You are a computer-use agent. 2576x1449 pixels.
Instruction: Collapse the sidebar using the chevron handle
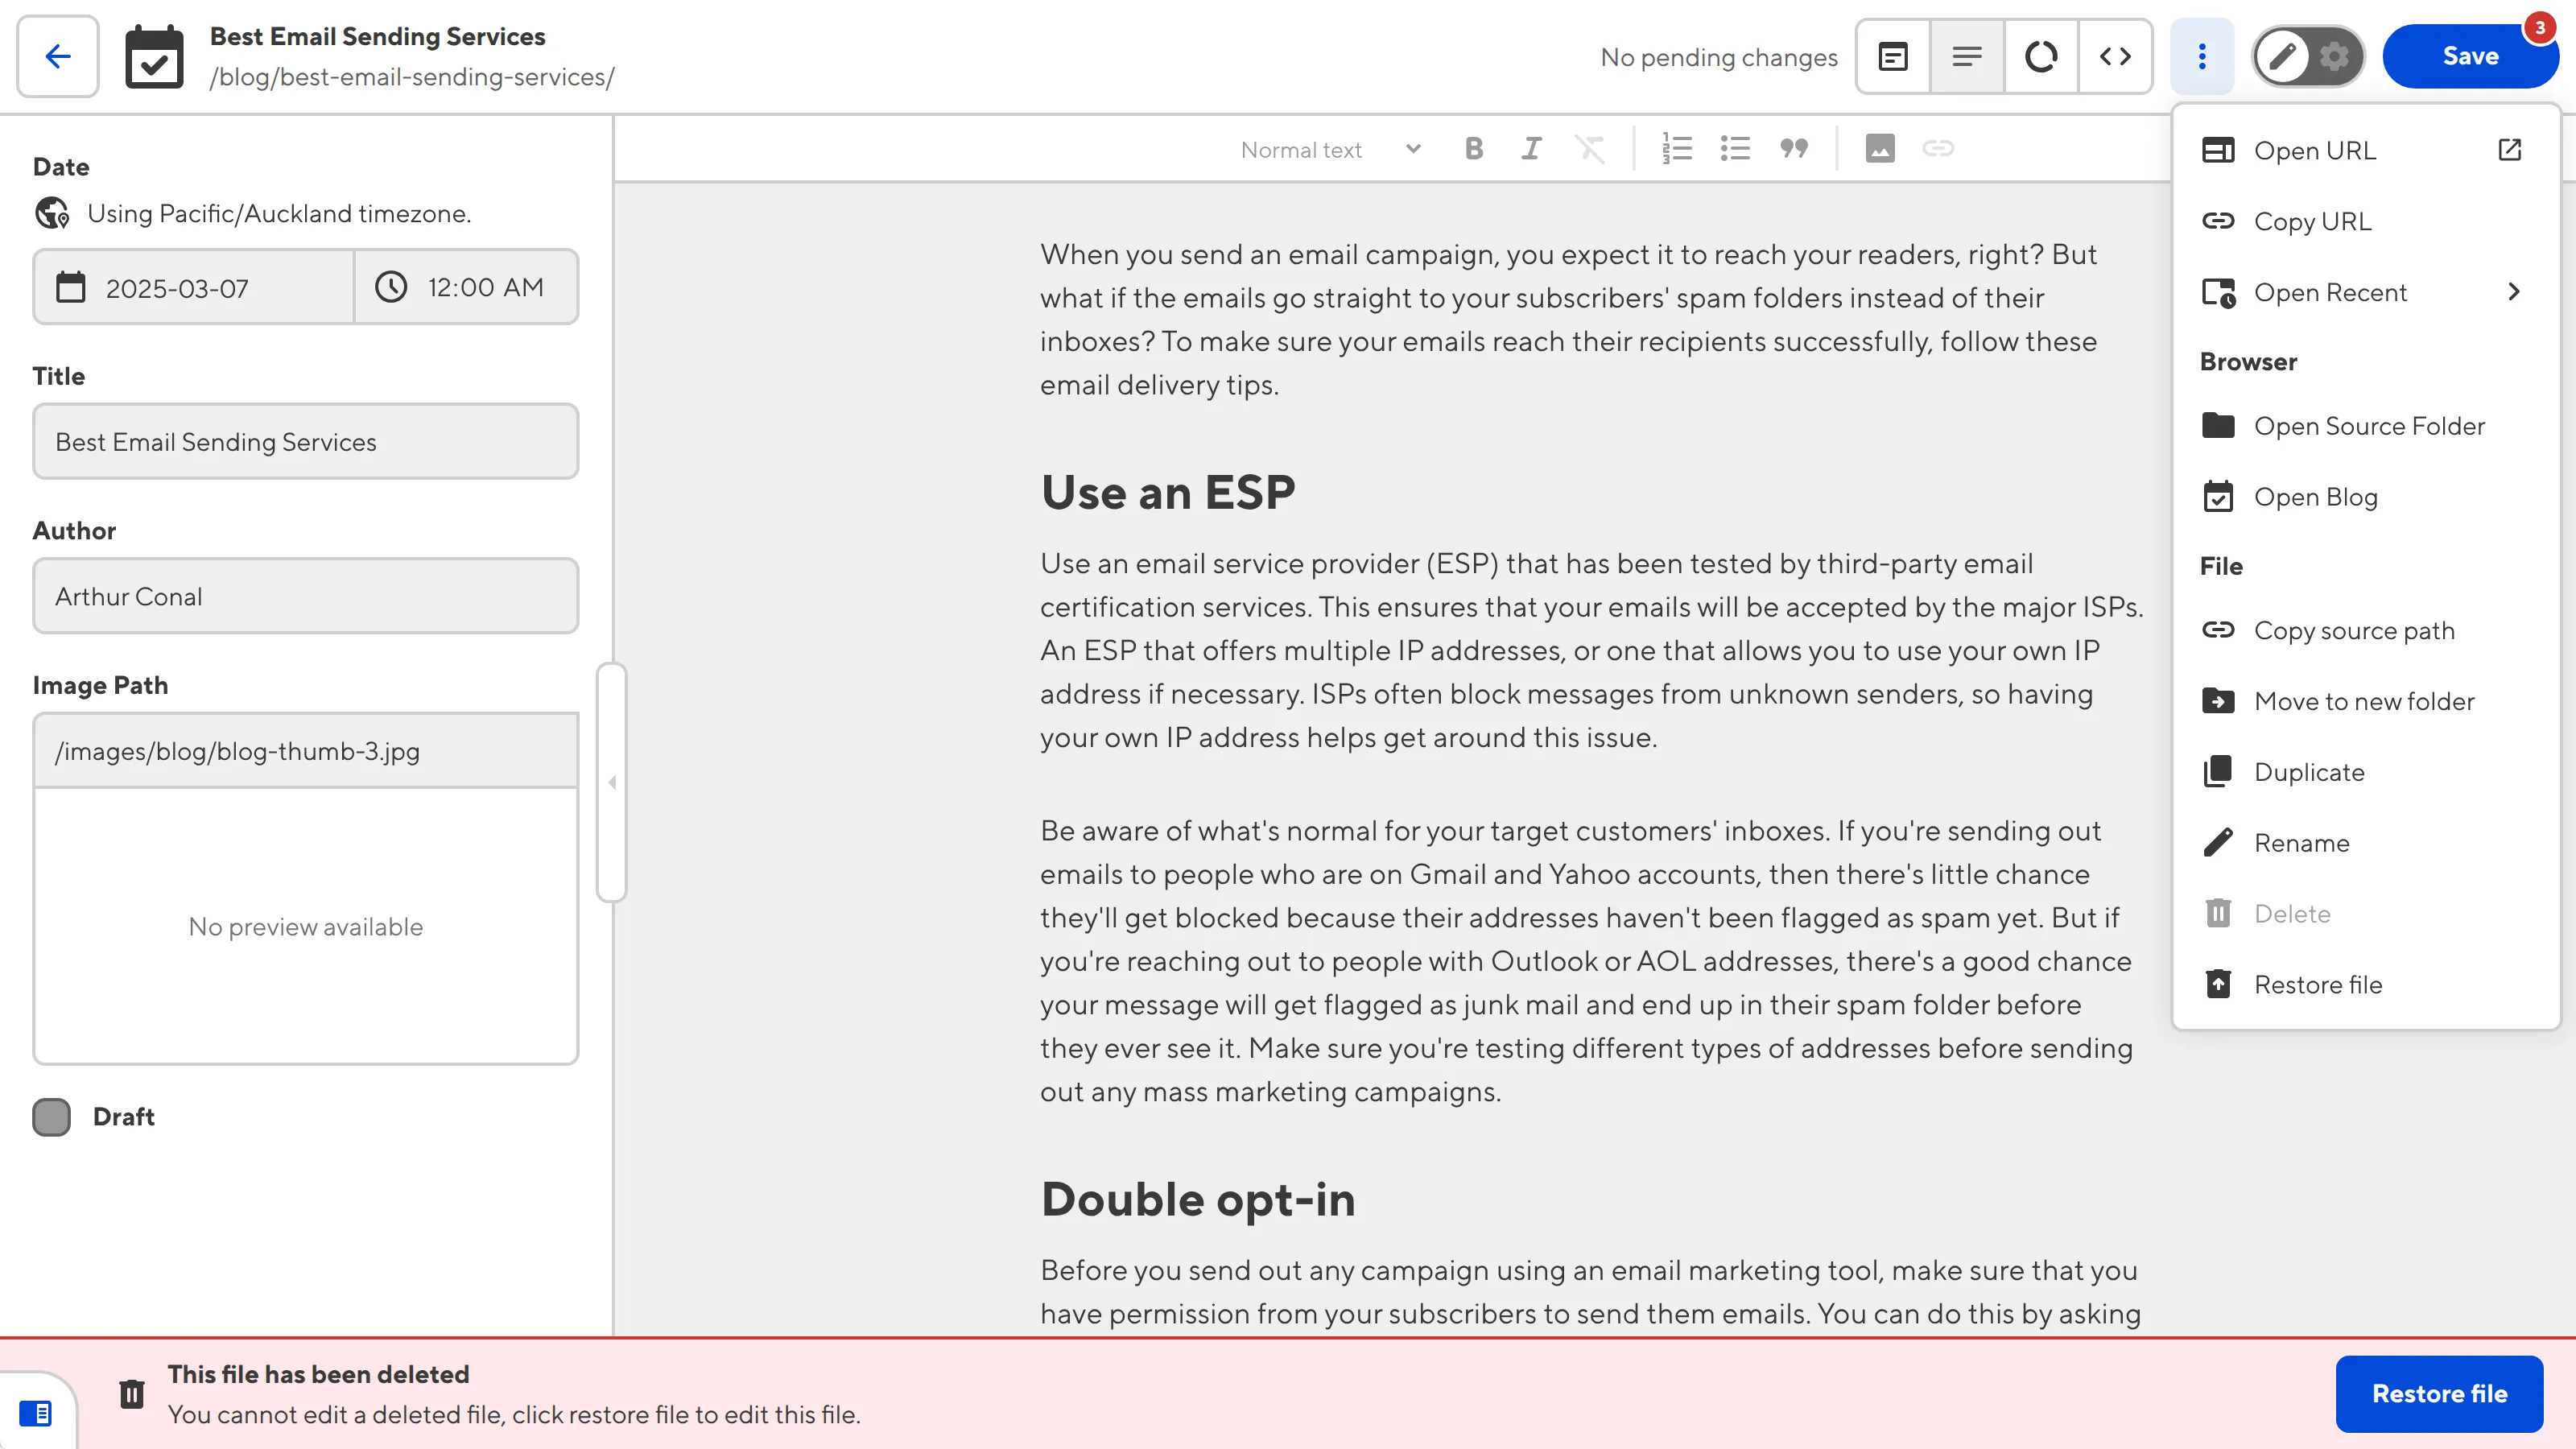click(612, 782)
